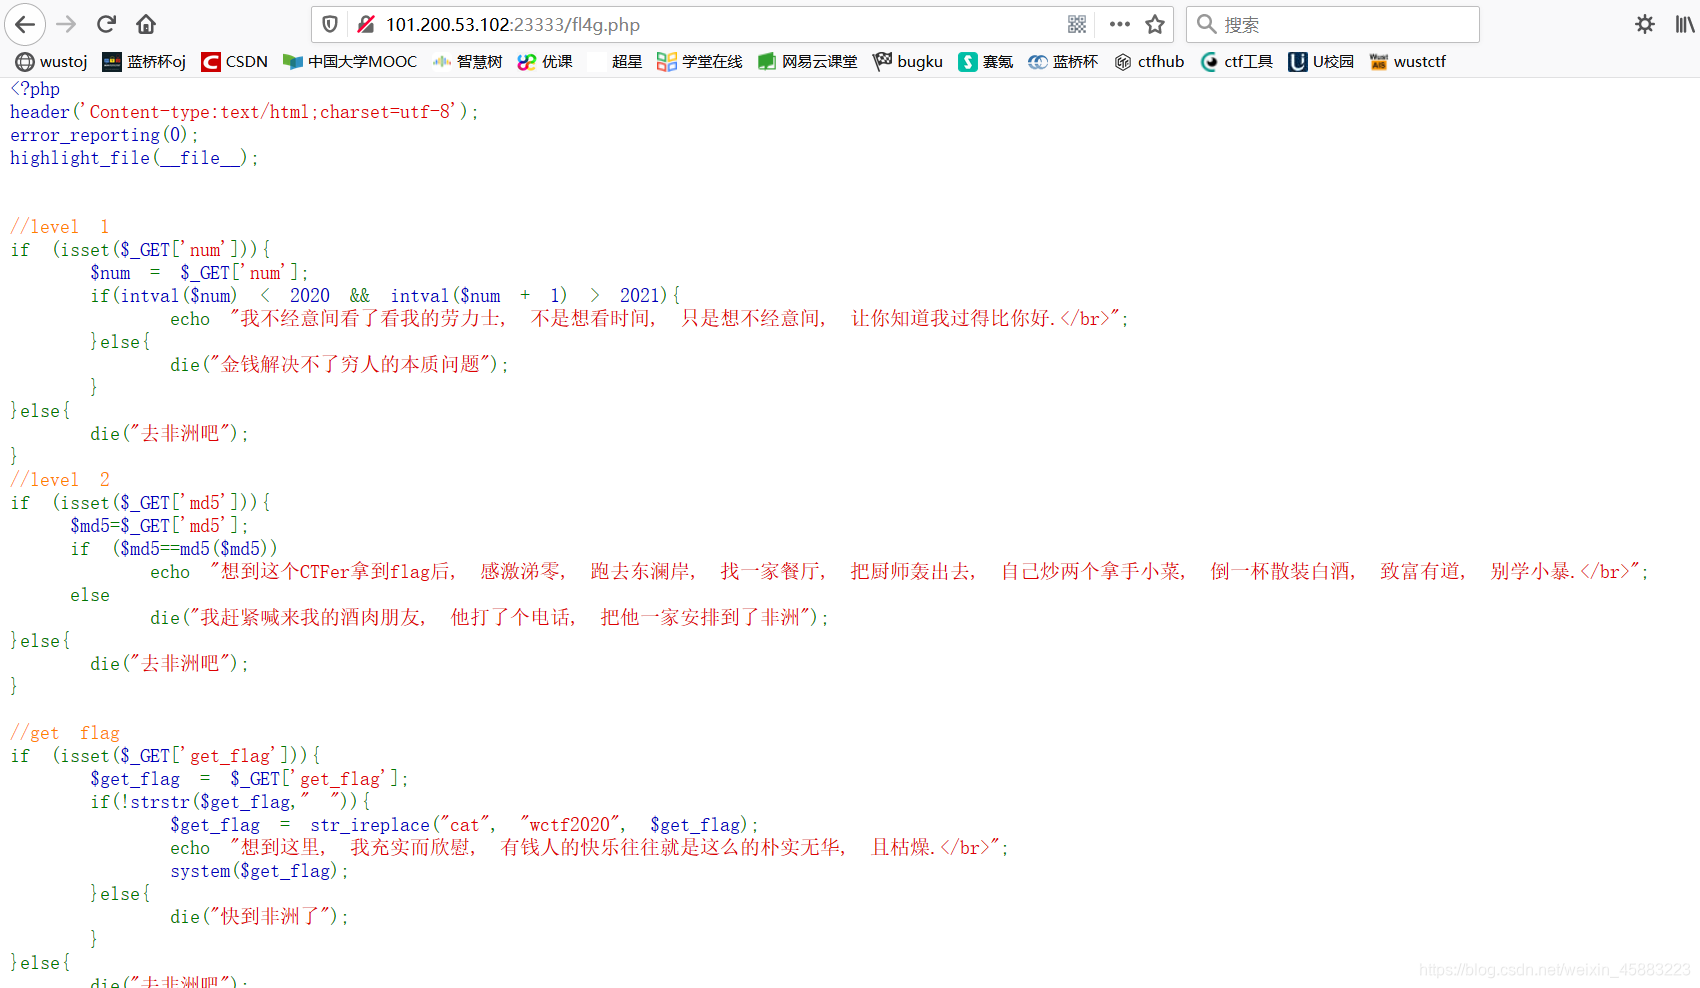Click the $md5=$_GET['md5']; line
Viewport: 1700px width, 988px height.
tap(159, 526)
